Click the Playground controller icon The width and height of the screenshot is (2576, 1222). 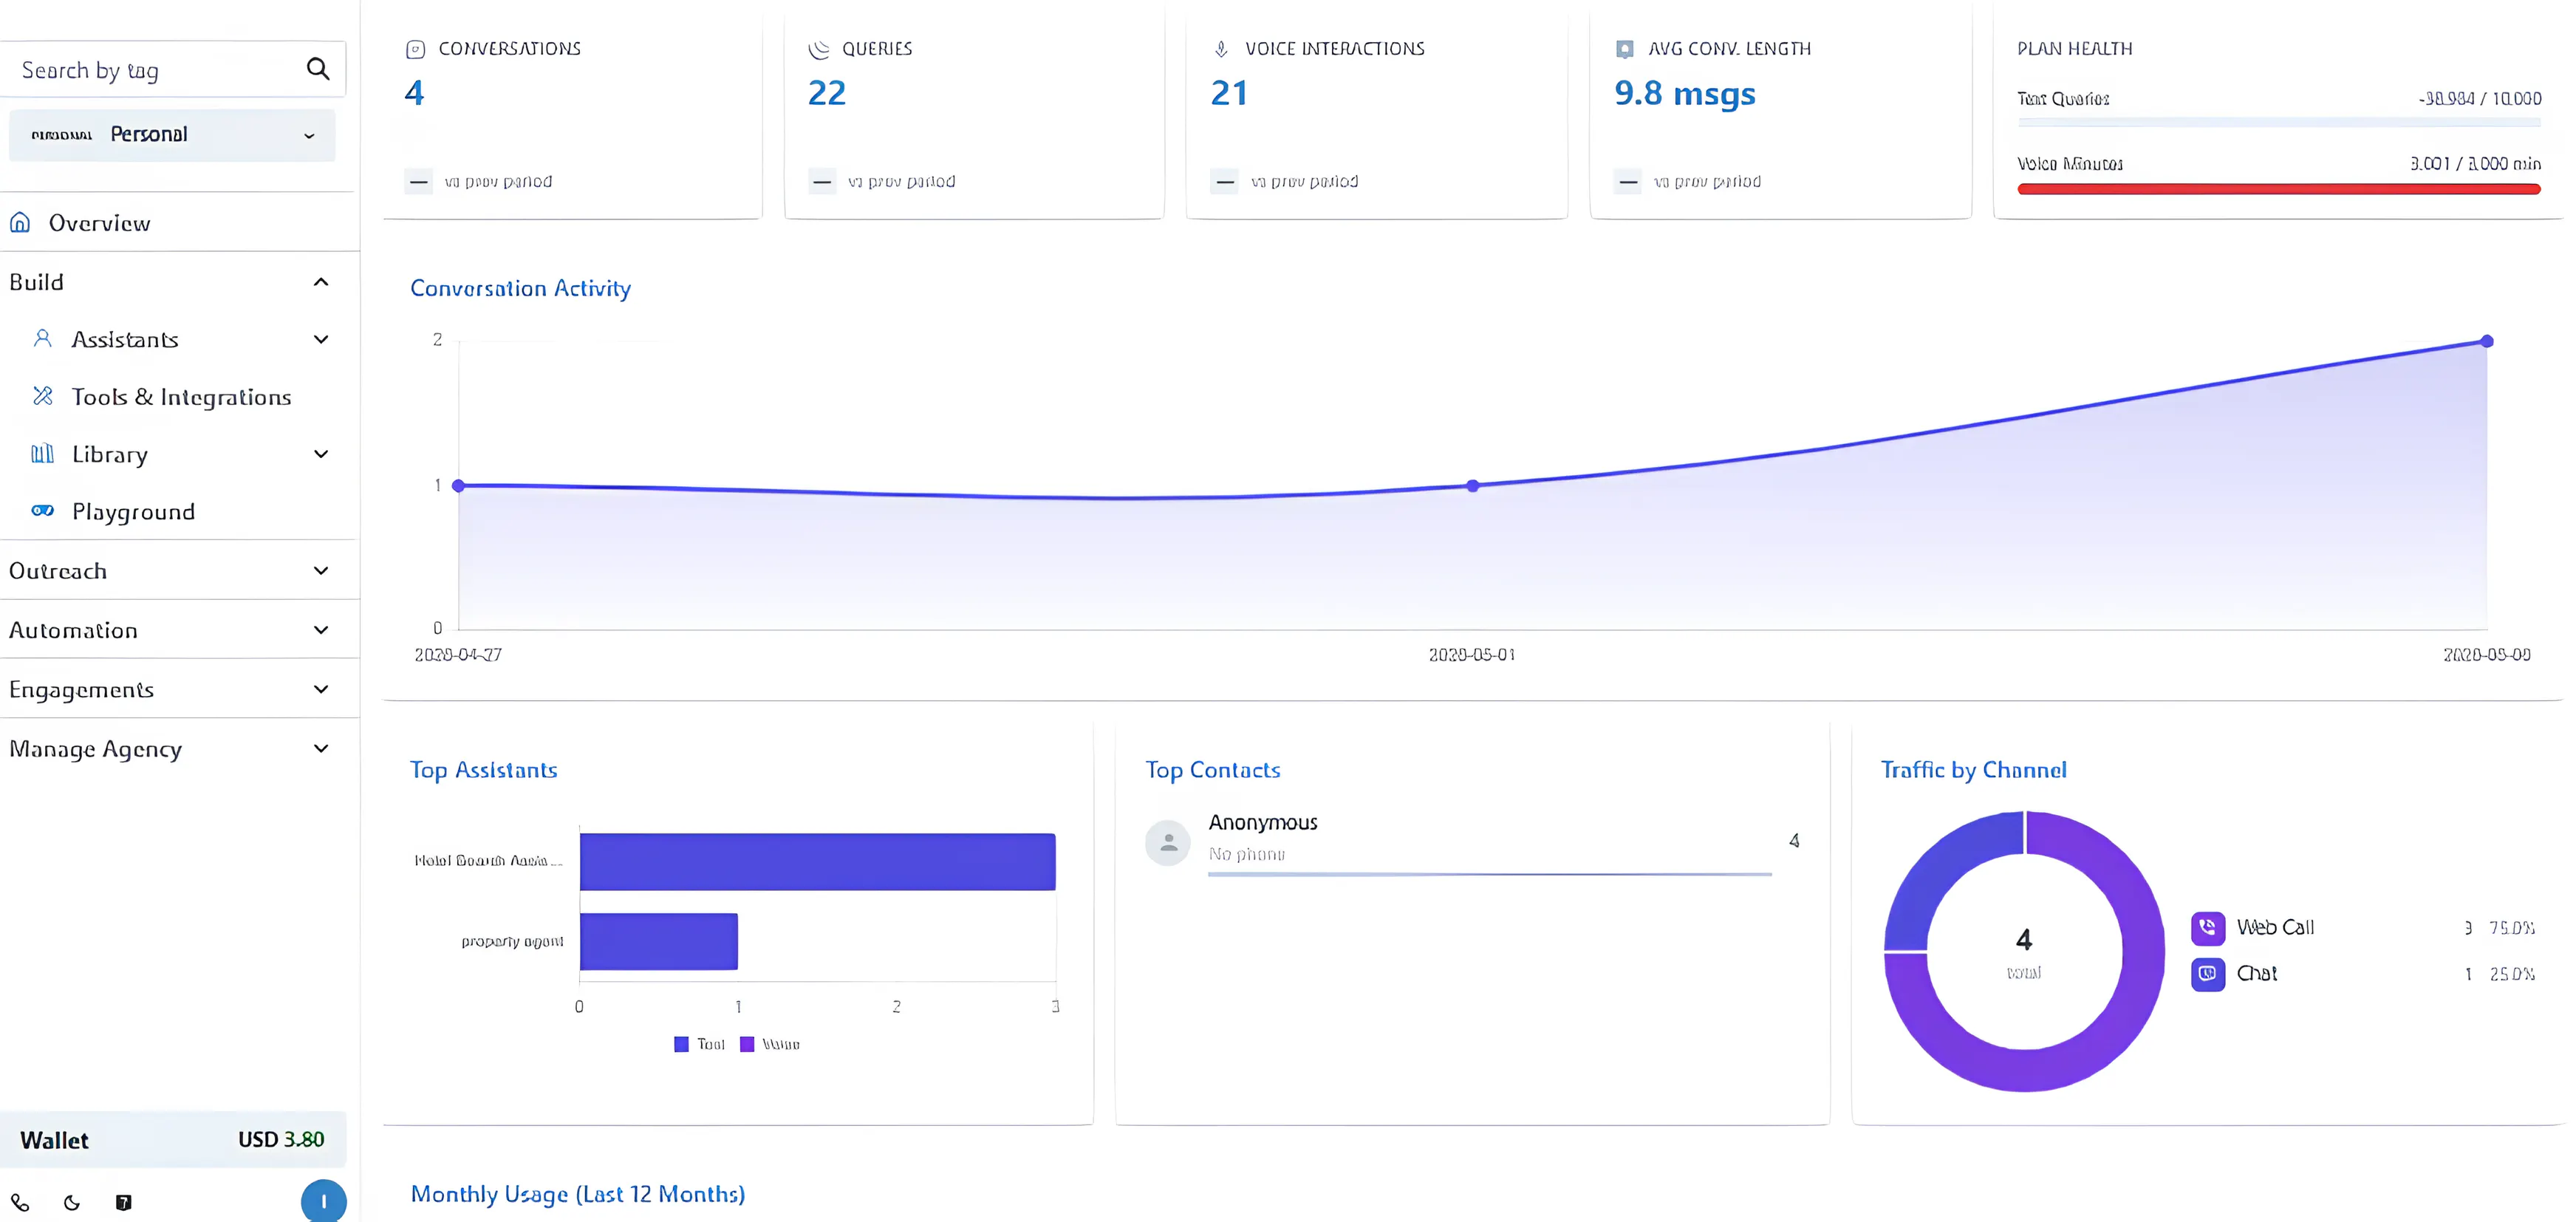point(42,511)
